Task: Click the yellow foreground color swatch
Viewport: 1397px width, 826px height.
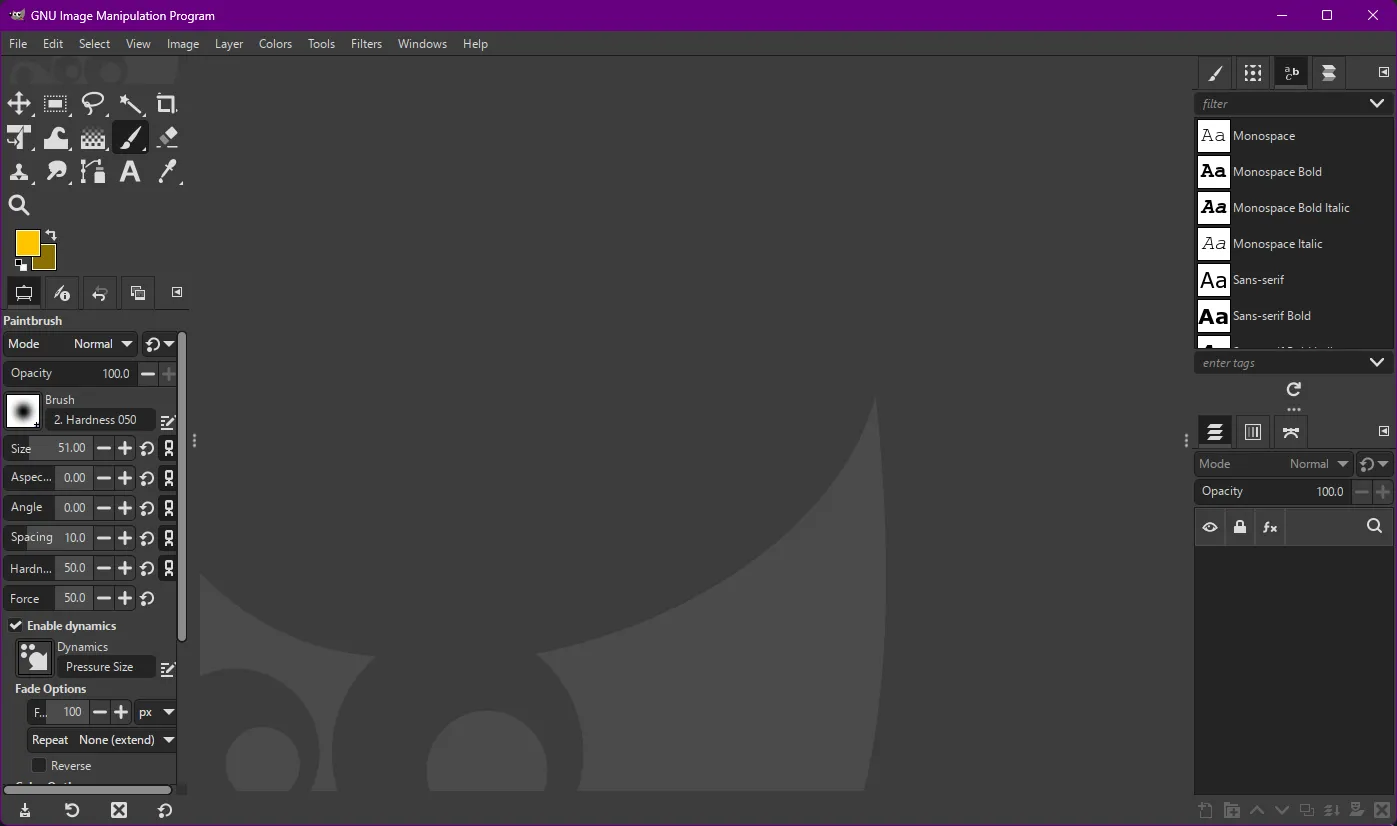Action: 27,242
